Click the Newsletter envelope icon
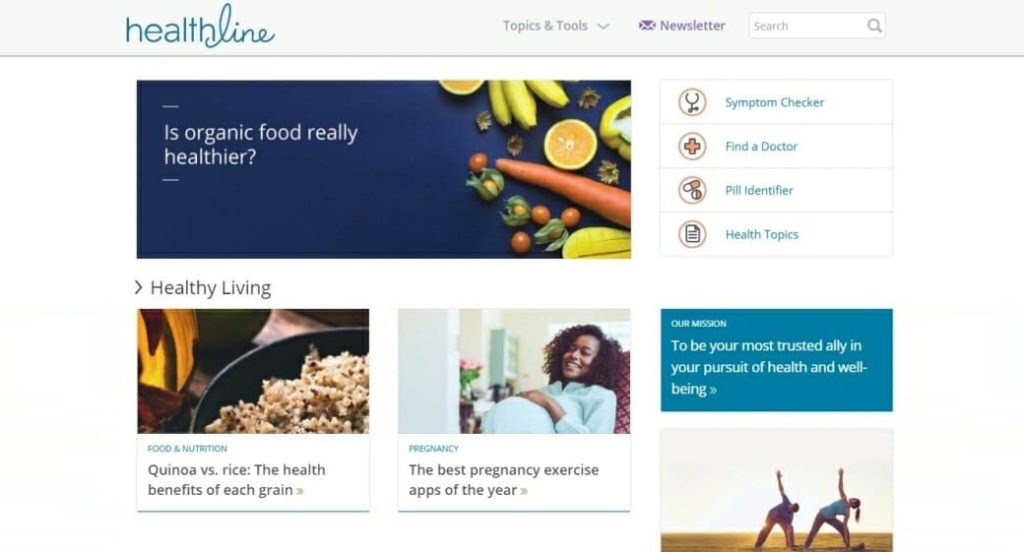1024x552 pixels. [647, 25]
